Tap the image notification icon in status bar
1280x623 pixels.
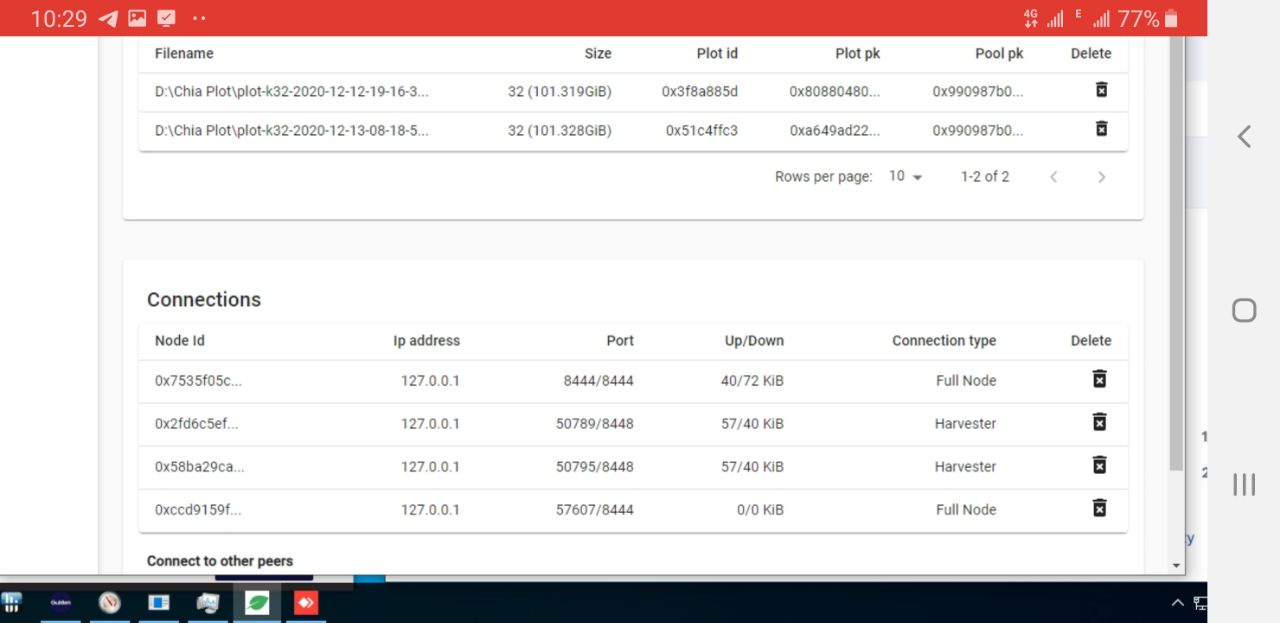tap(137, 18)
